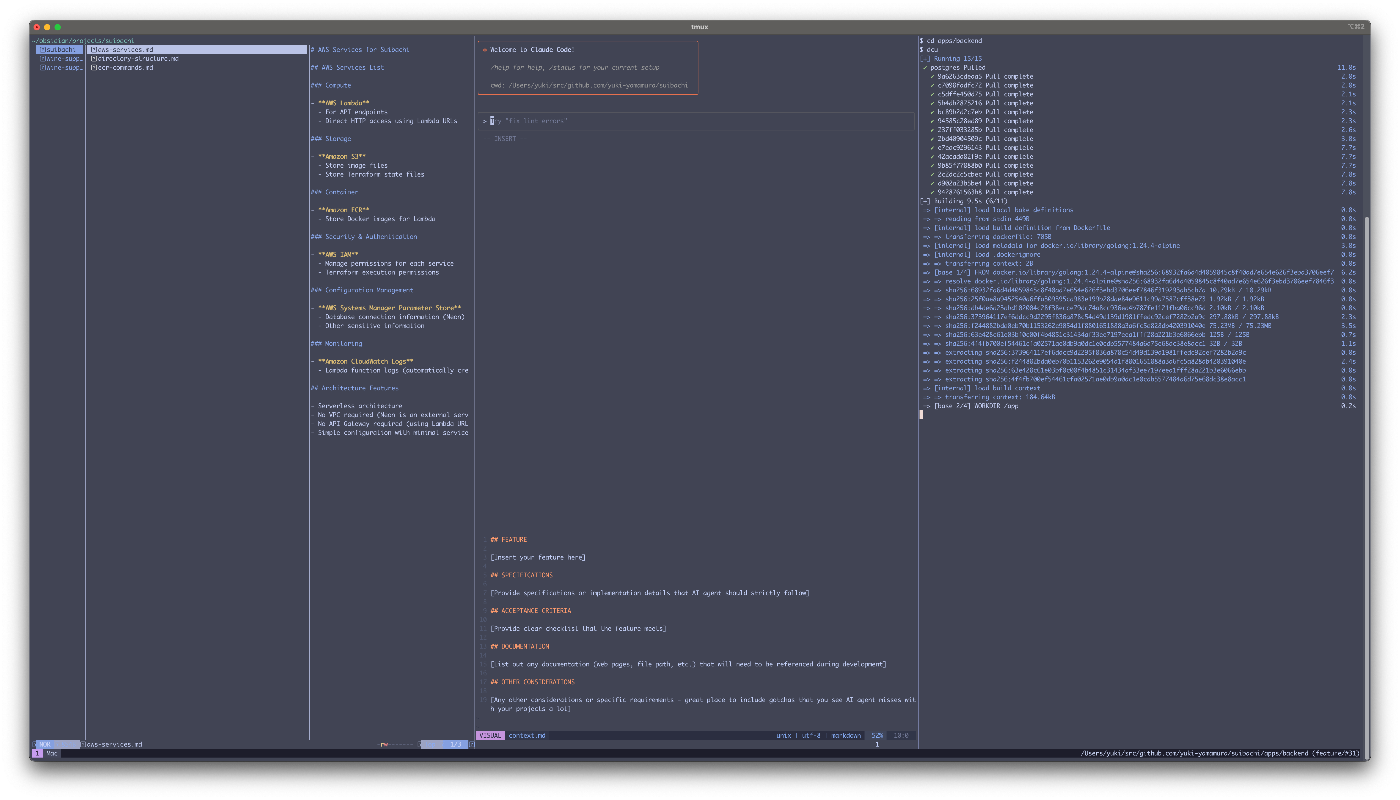Click '[Insert your feature here]' line
The width and height of the screenshot is (1400, 800).
tap(538, 558)
